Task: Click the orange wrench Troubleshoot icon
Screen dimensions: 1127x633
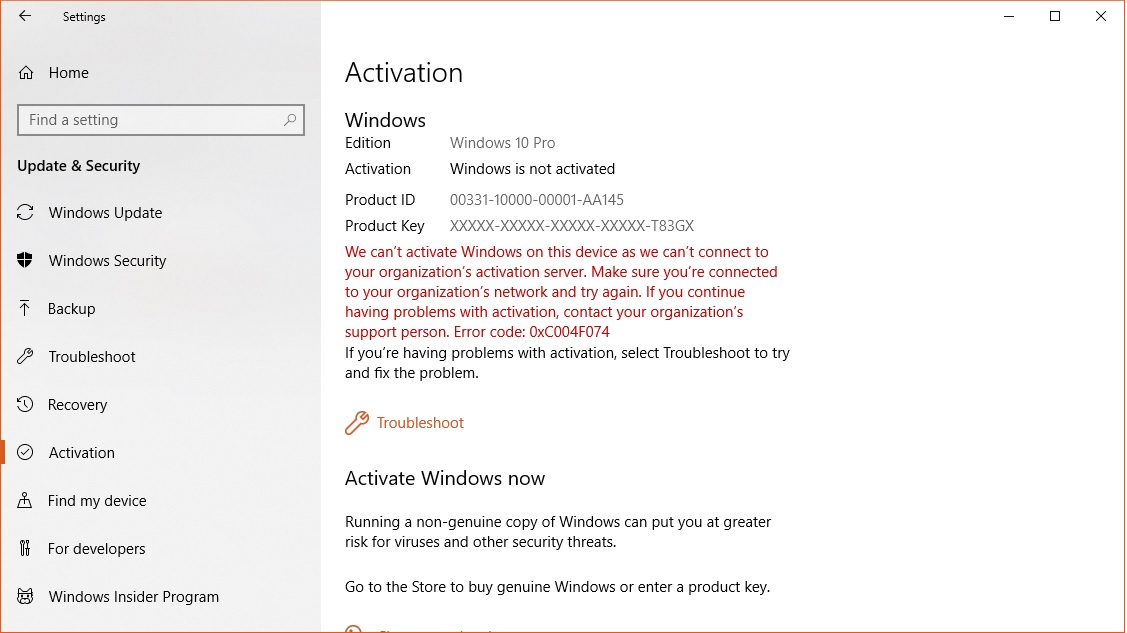Action: [356, 422]
